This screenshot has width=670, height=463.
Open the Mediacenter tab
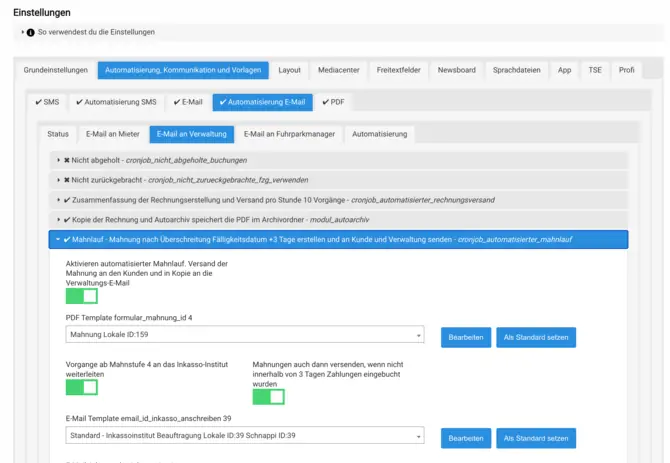click(338, 70)
